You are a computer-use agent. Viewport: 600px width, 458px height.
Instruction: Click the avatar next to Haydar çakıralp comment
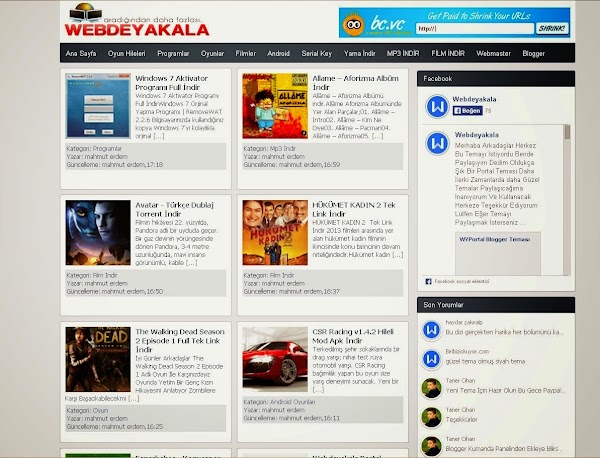[431, 329]
